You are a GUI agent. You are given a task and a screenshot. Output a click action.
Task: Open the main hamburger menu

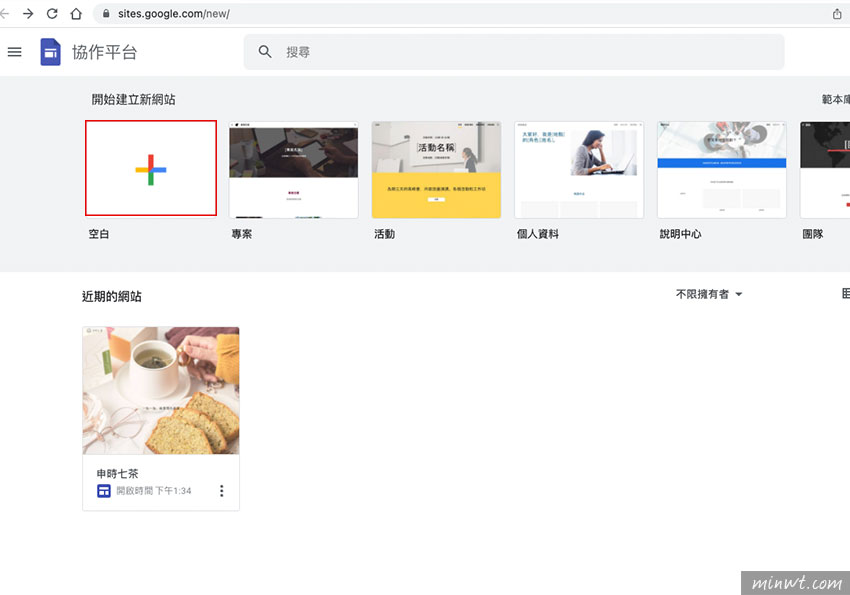click(x=15, y=52)
